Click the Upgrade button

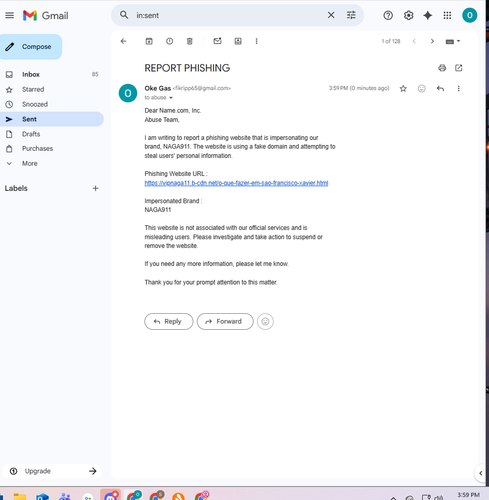coord(52,471)
